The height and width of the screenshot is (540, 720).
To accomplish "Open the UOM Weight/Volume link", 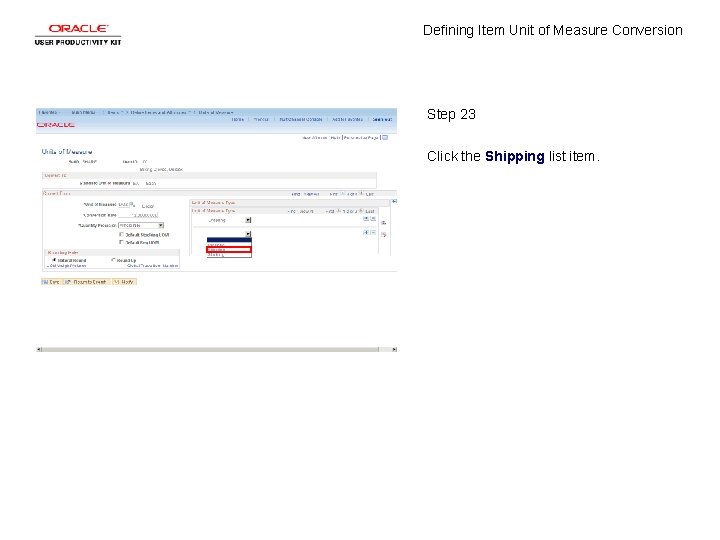I will point(67,266).
